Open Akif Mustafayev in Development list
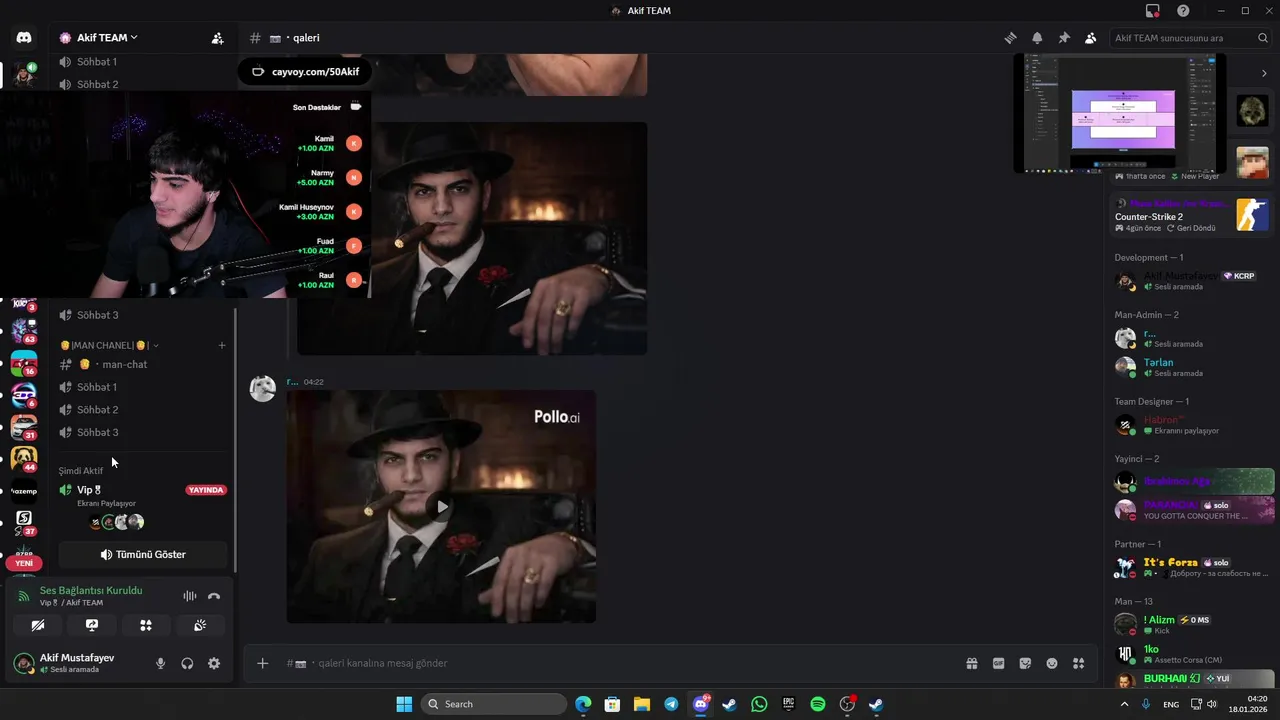 coord(1193,281)
